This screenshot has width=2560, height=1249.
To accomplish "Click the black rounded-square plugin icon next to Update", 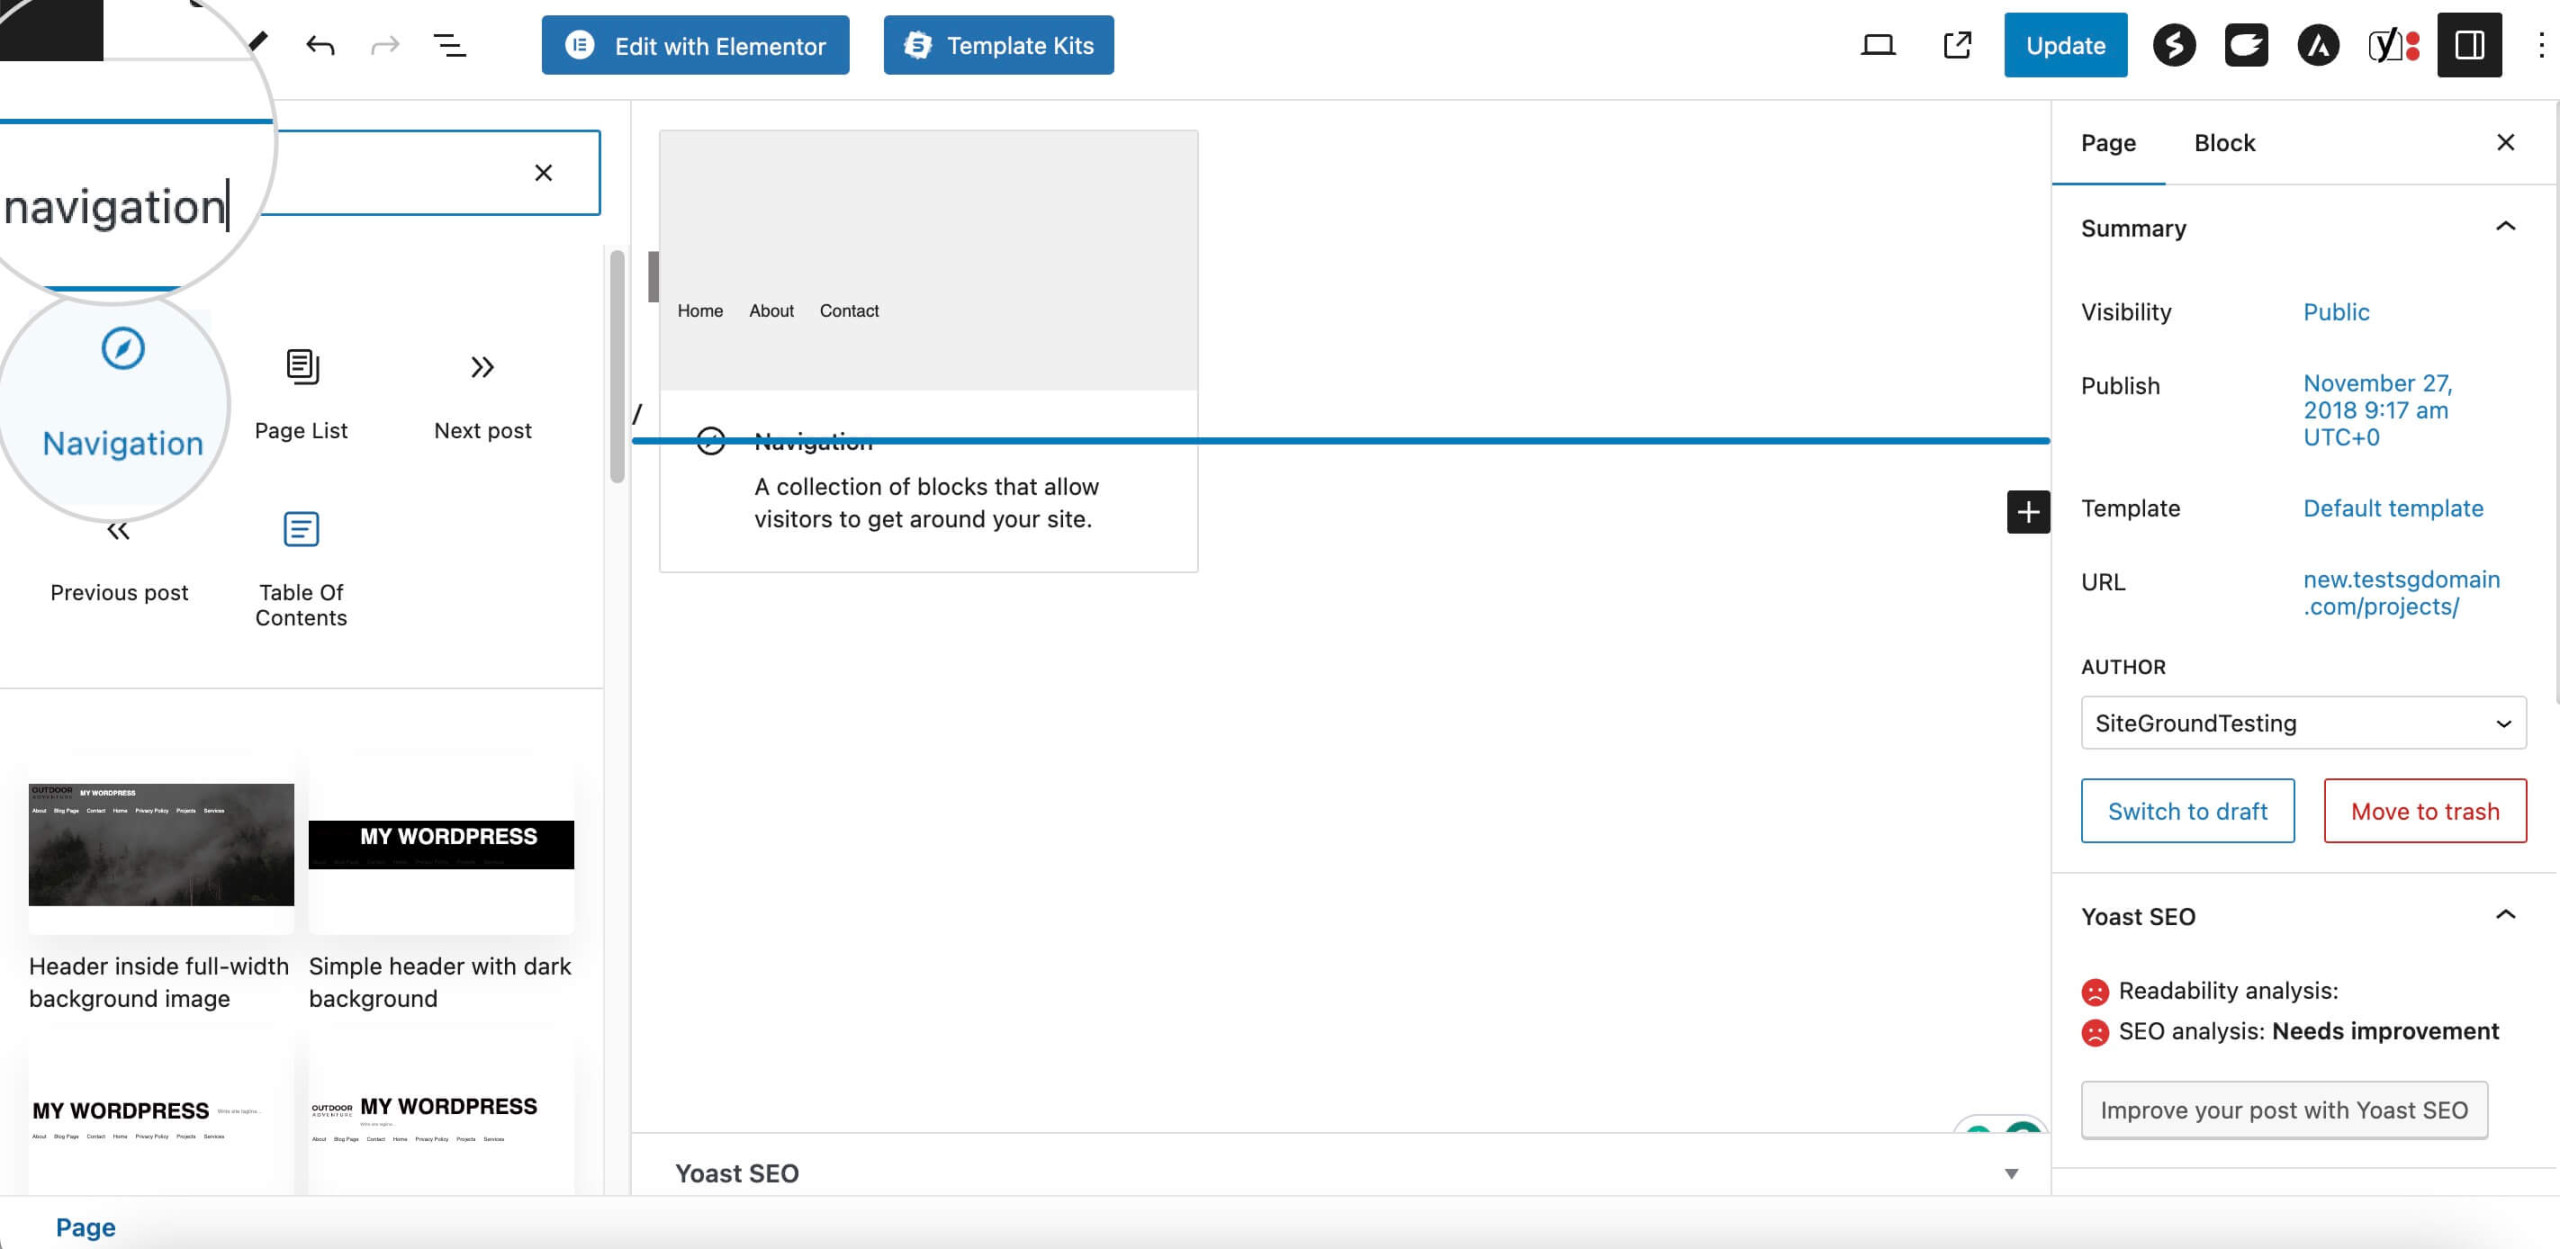I will [x=2246, y=45].
